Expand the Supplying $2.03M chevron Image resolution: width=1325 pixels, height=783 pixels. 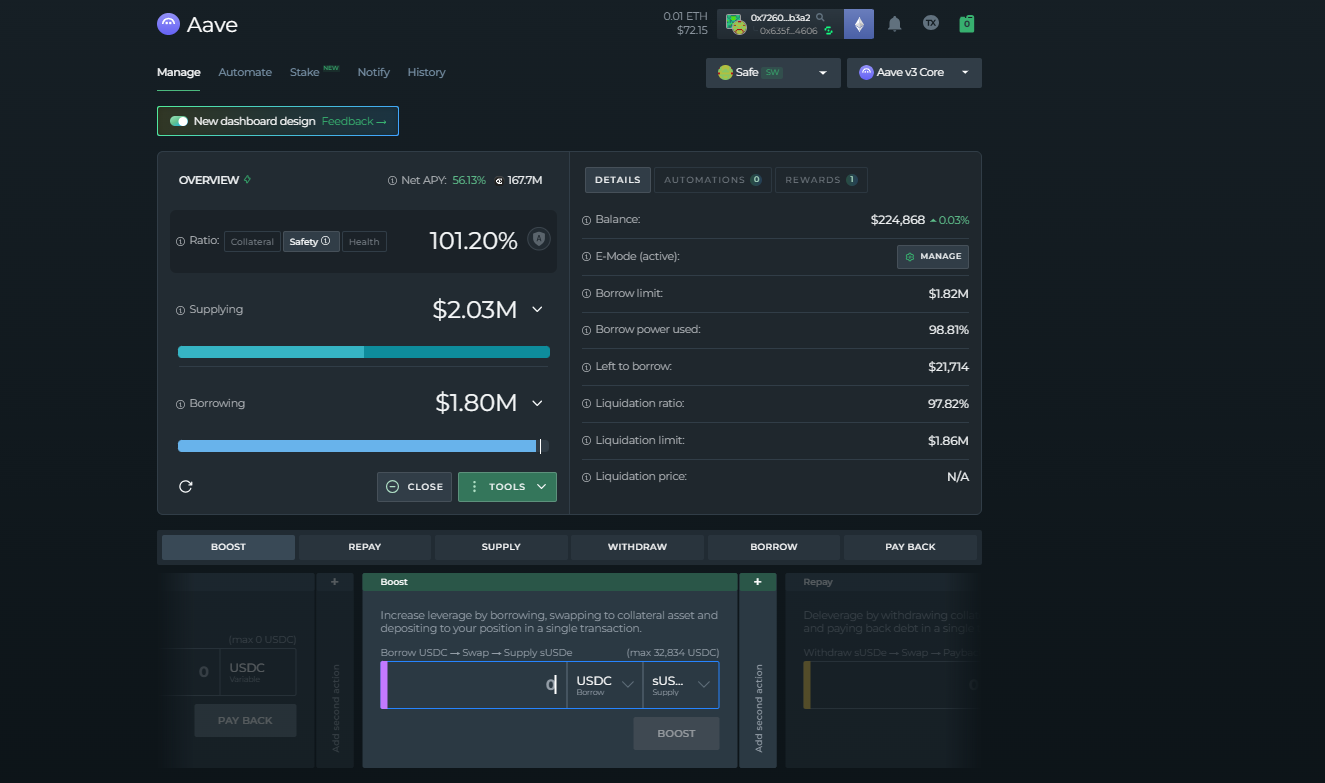click(x=537, y=310)
